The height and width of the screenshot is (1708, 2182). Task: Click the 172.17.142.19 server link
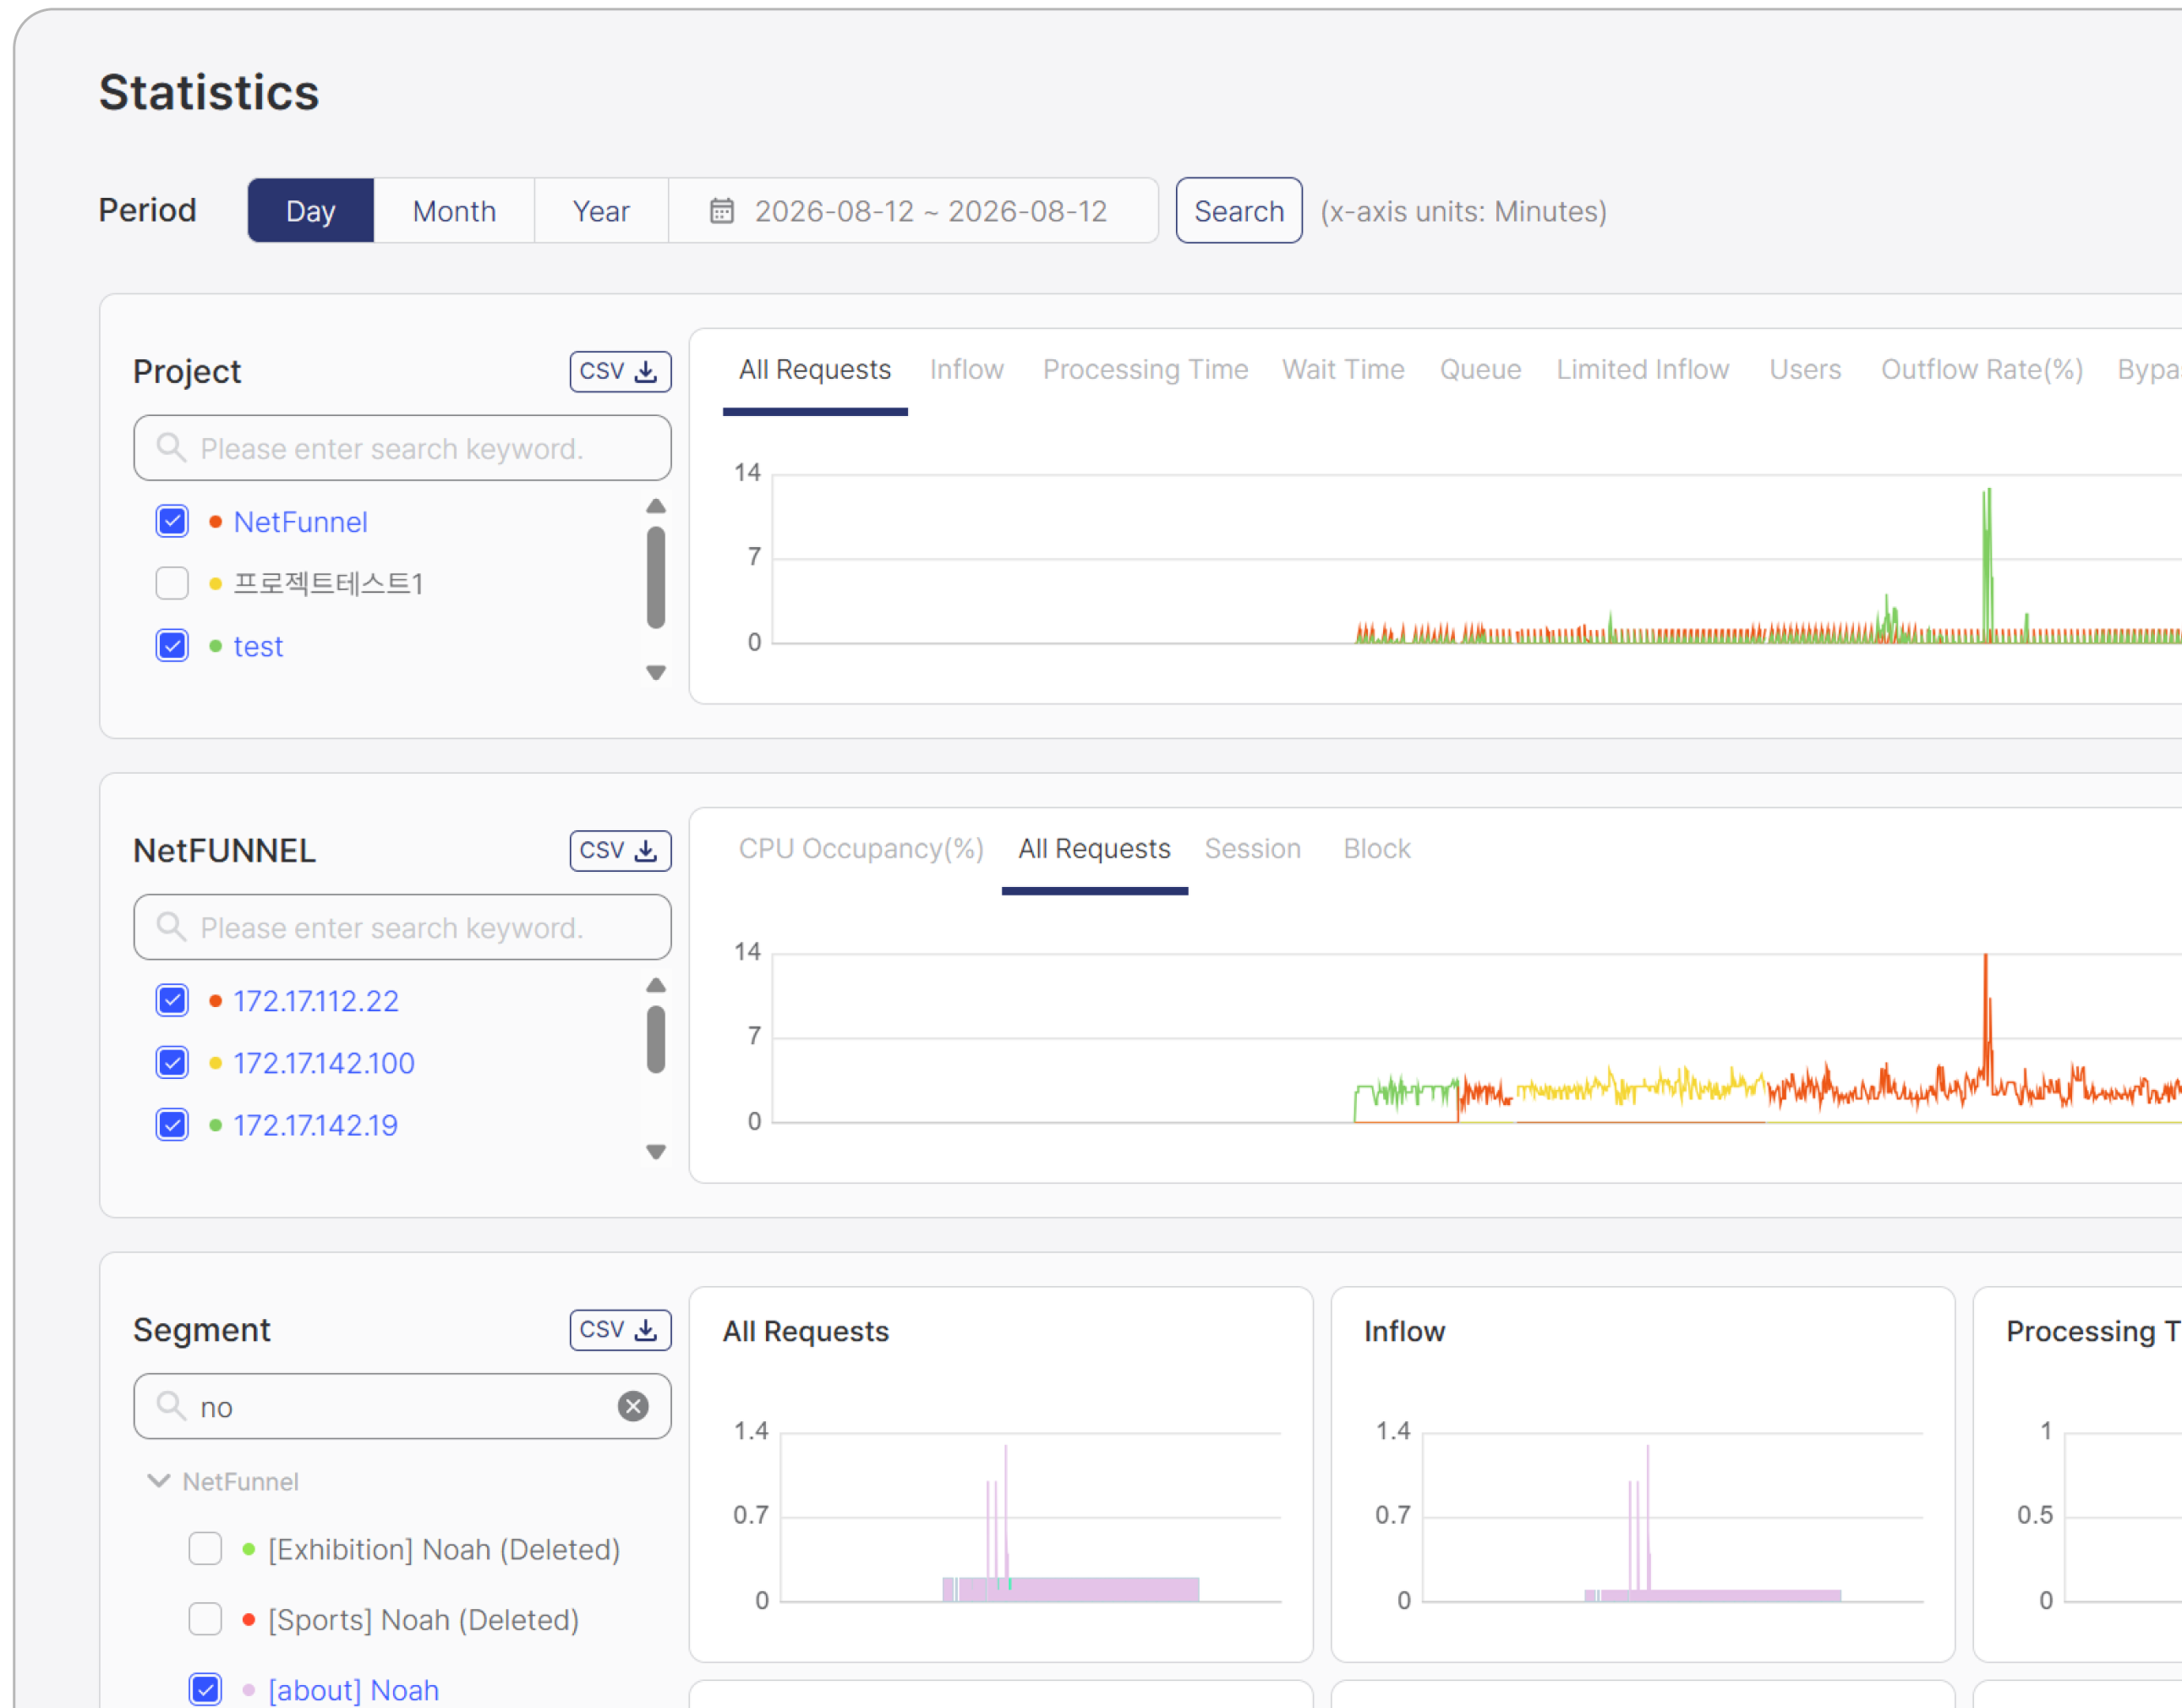[315, 1125]
